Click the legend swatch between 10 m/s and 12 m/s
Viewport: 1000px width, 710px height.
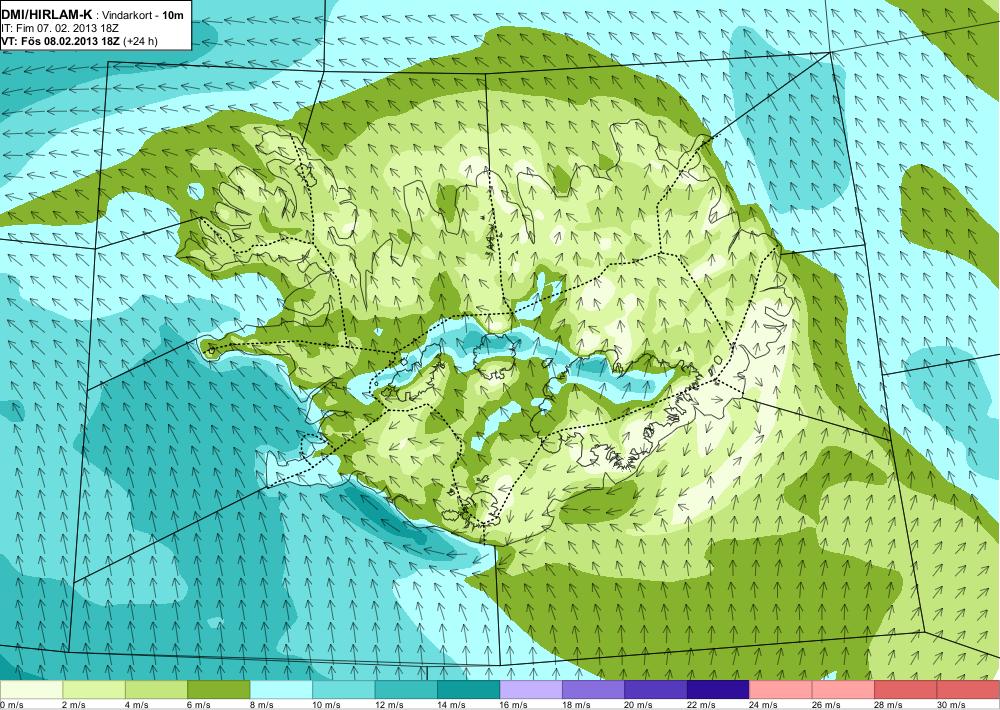point(344,689)
